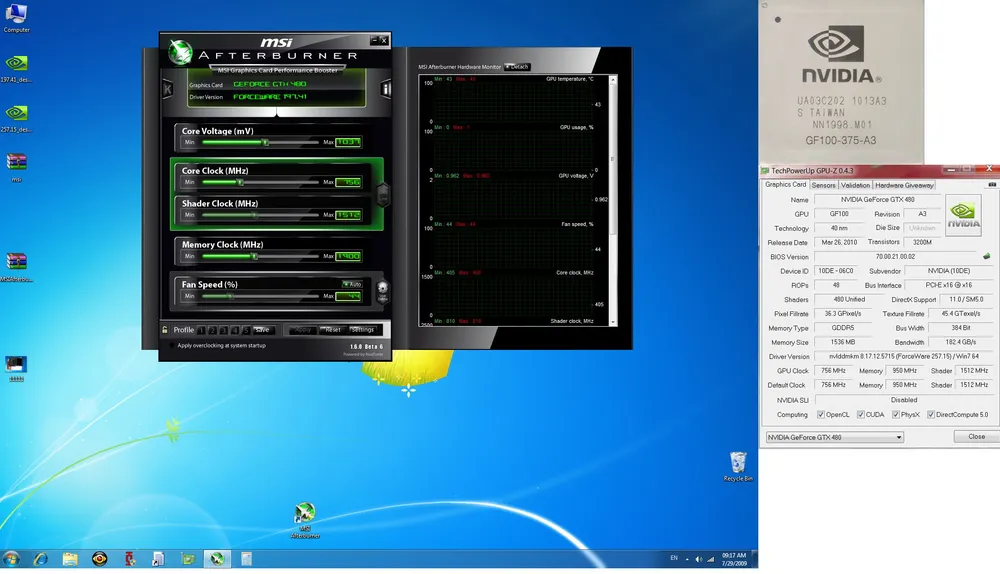Click the Kombustor "K" side button
The image size is (1000, 574).
click(x=167, y=89)
